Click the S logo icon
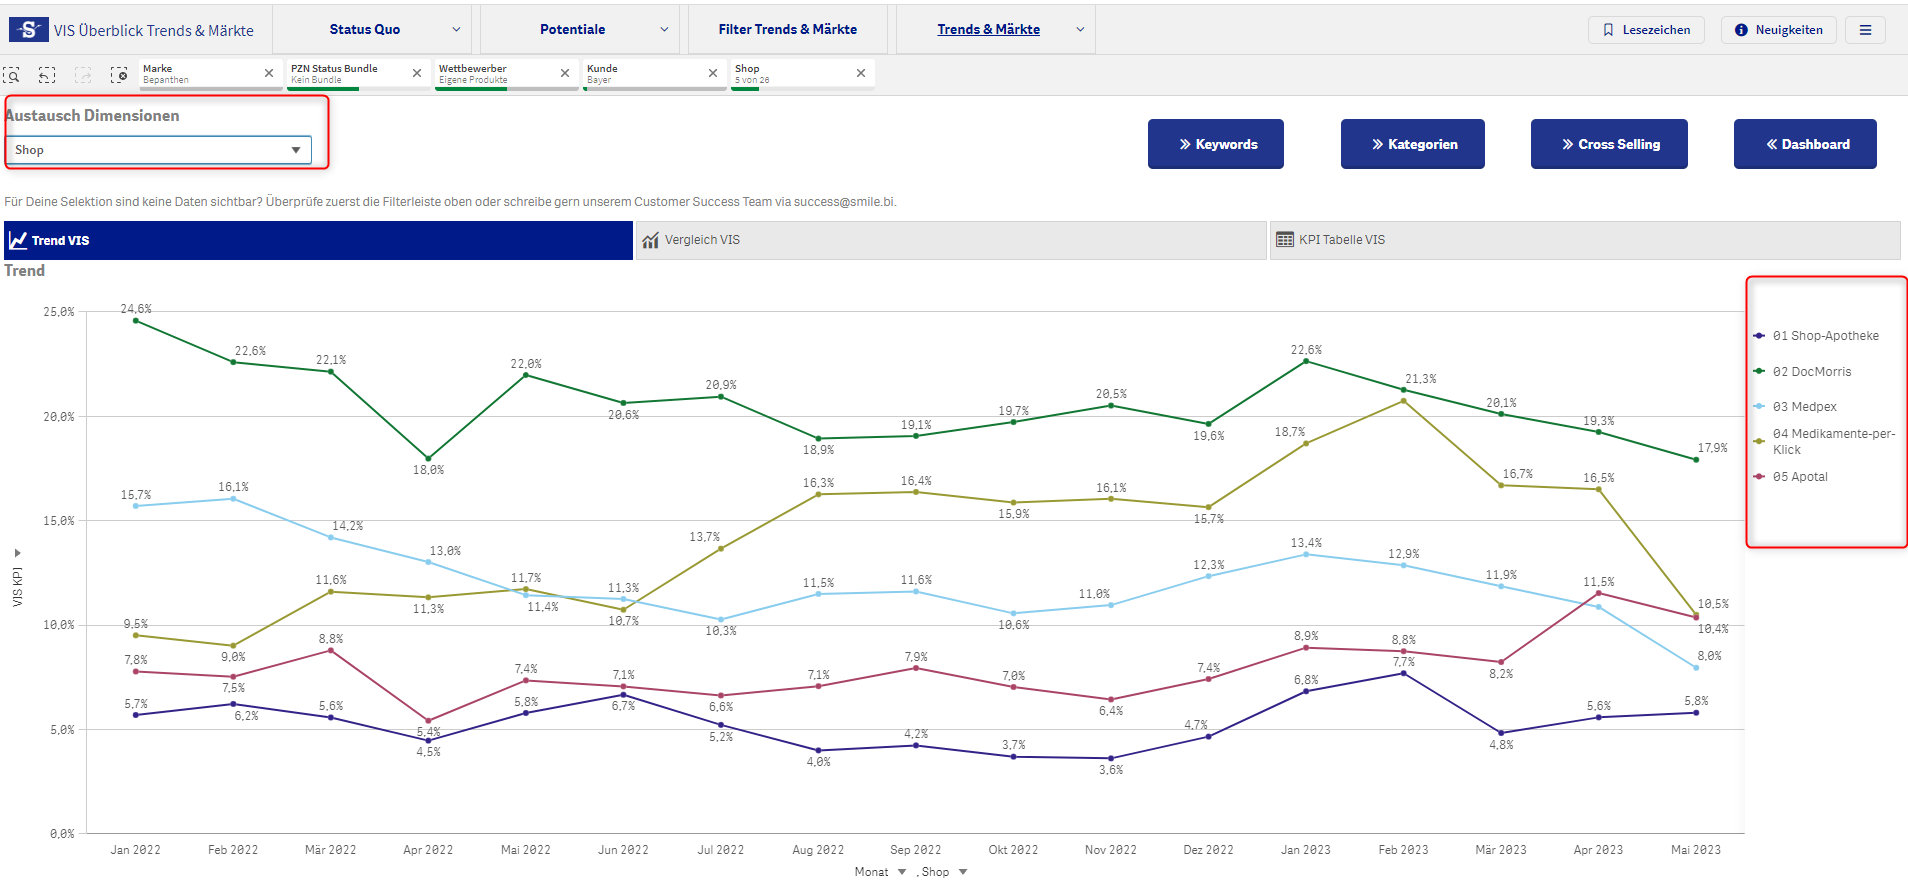 click(28, 30)
